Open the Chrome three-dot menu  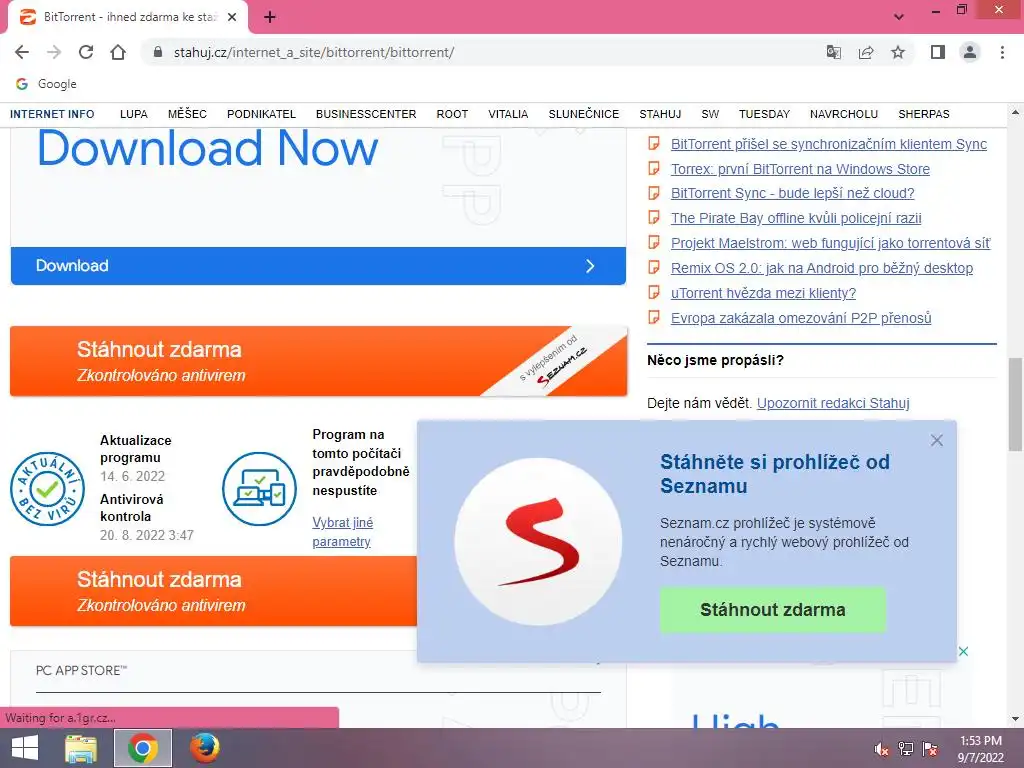1002,52
